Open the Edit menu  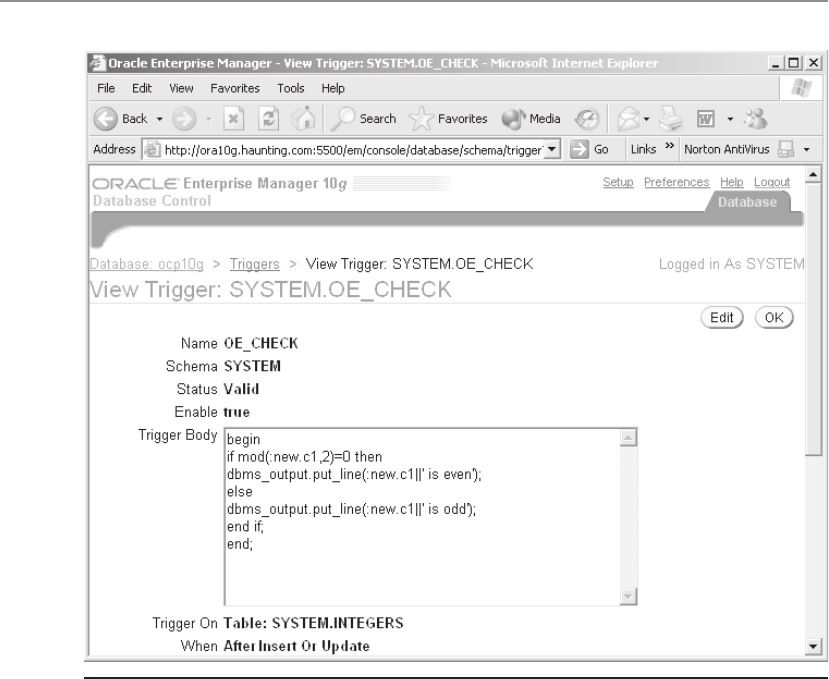click(x=142, y=88)
